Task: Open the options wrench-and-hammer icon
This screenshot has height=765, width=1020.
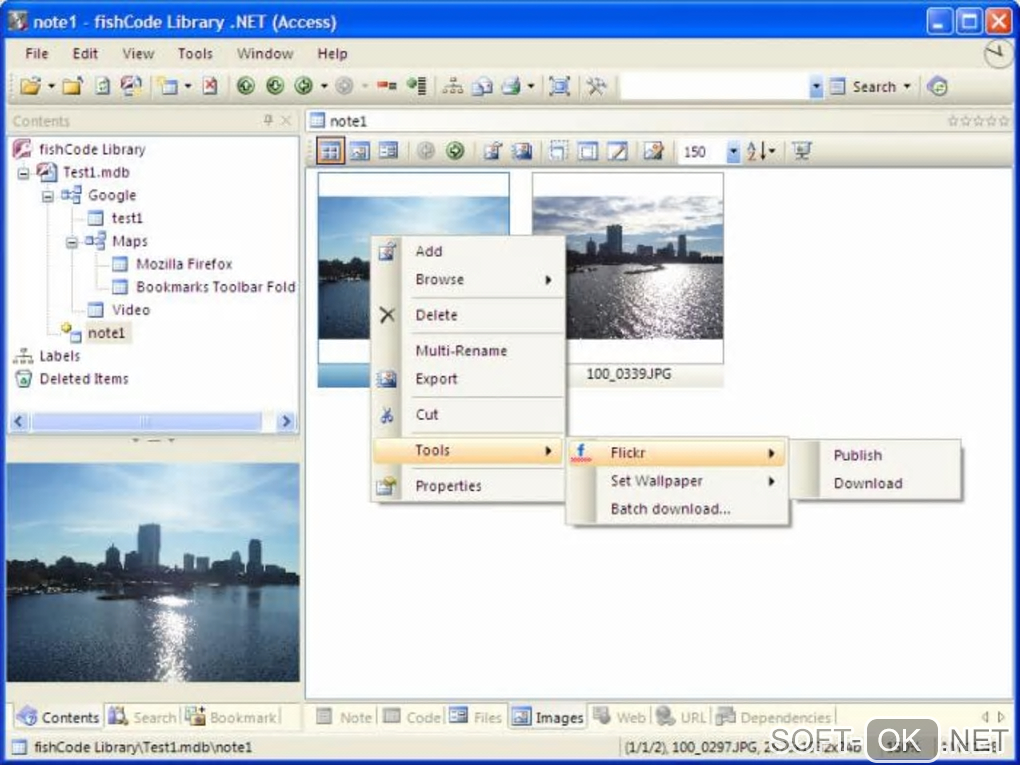Action: pyautogui.click(x=596, y=86)
